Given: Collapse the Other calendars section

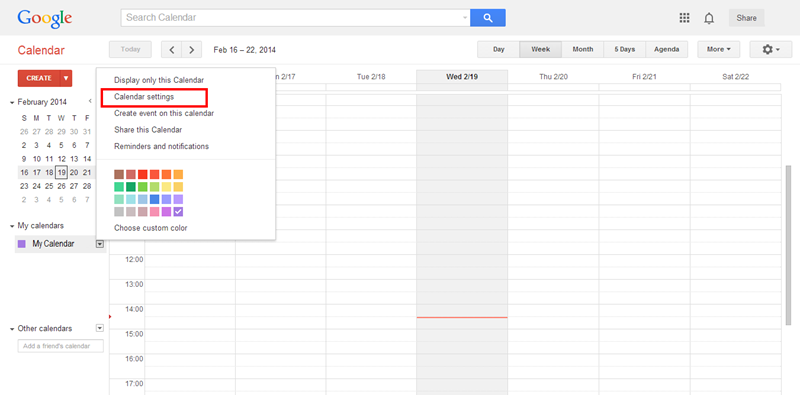Looking at the screenshot, I should tap(12, 329).
